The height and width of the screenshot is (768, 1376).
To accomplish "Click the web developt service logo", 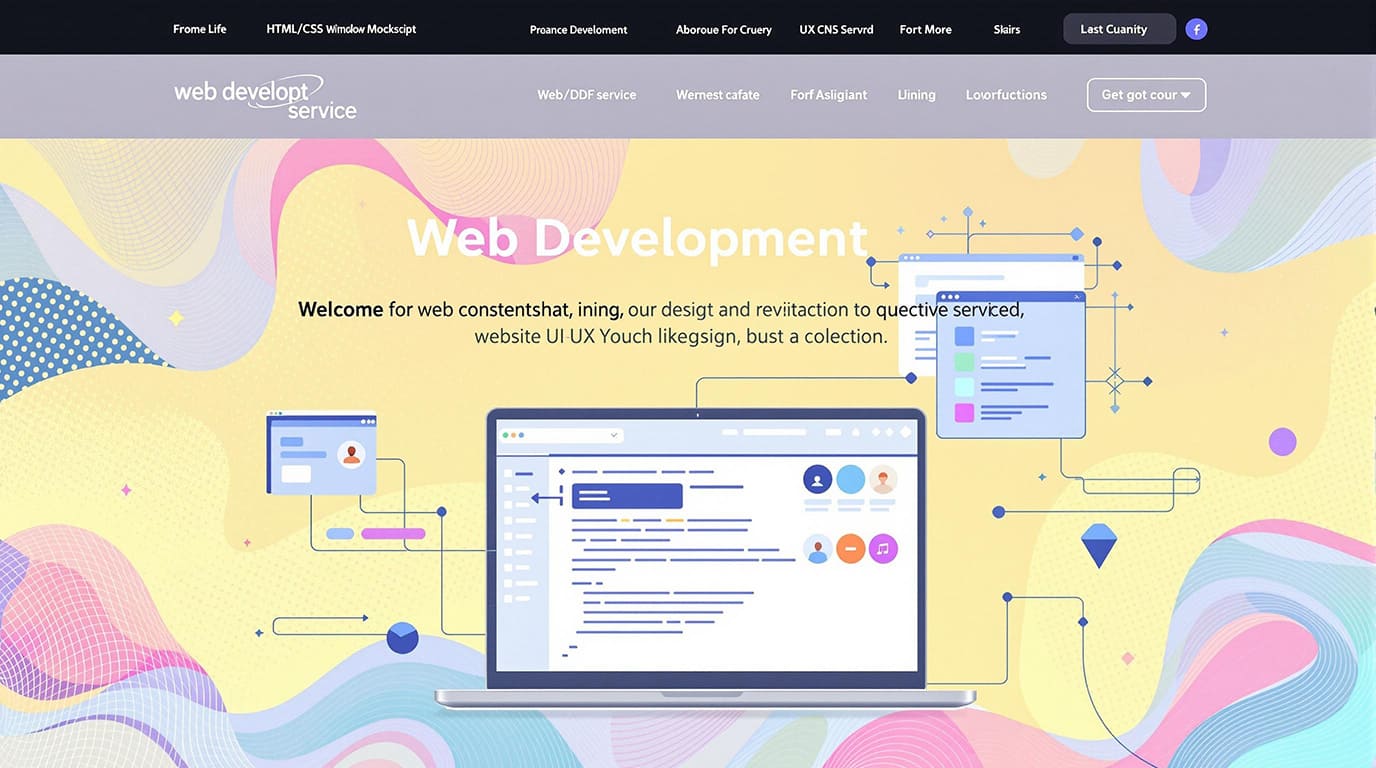I will (x=265, y=96).
